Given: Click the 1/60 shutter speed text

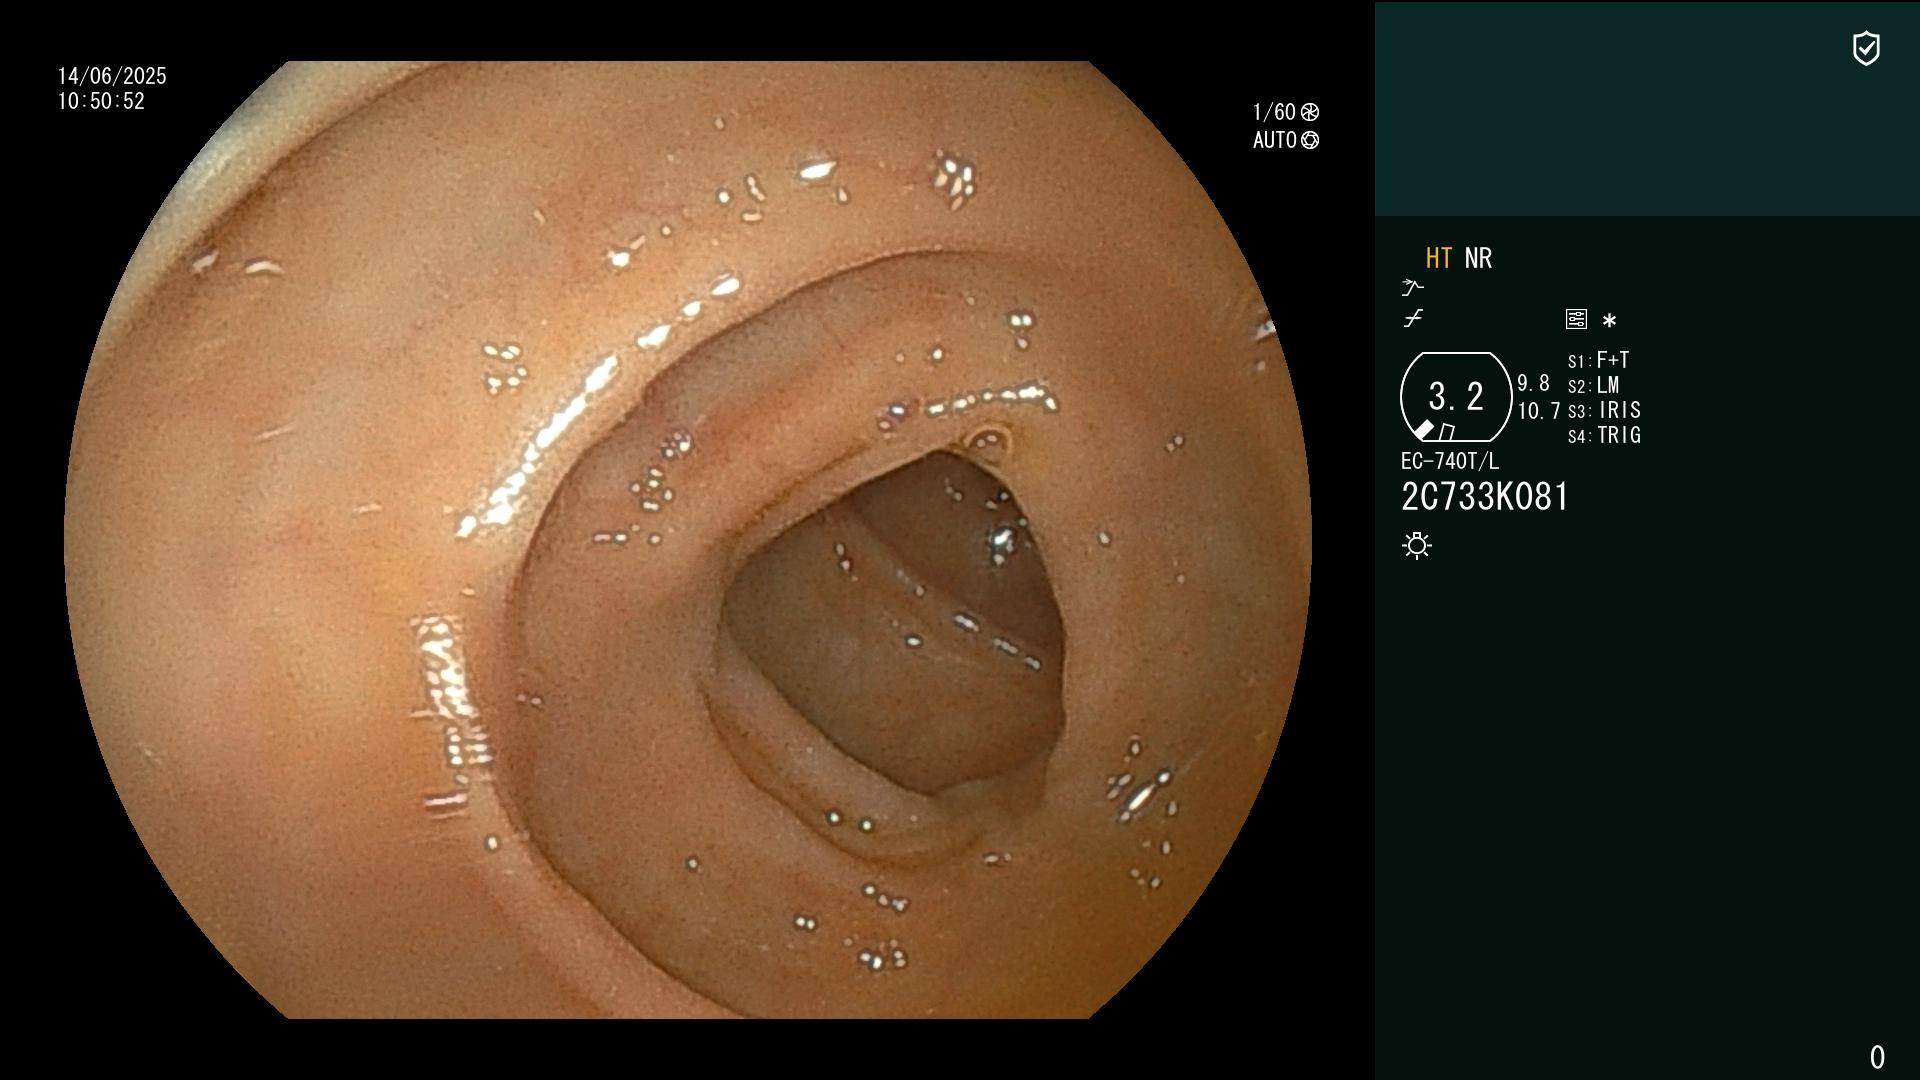Looking at the screenshot, I should (x=1274, y=112).
